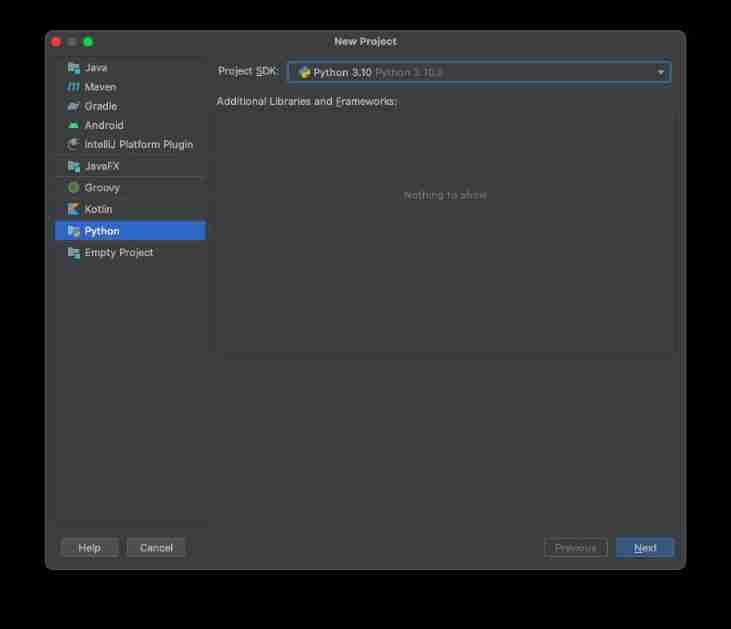Click the Empty Project icon
Screen dimensions: 731x629
click(x=74, y=253)
